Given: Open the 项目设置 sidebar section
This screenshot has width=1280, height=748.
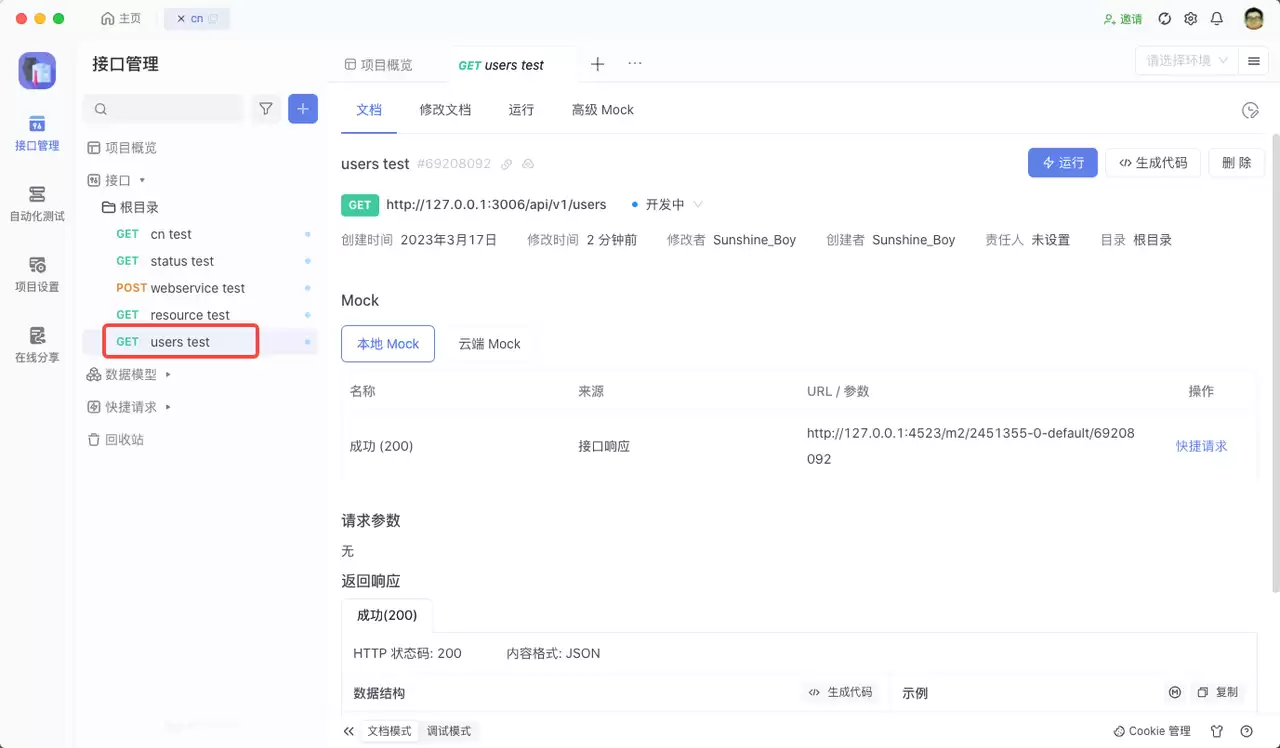Looking at the screenshot, I should 37,274.
